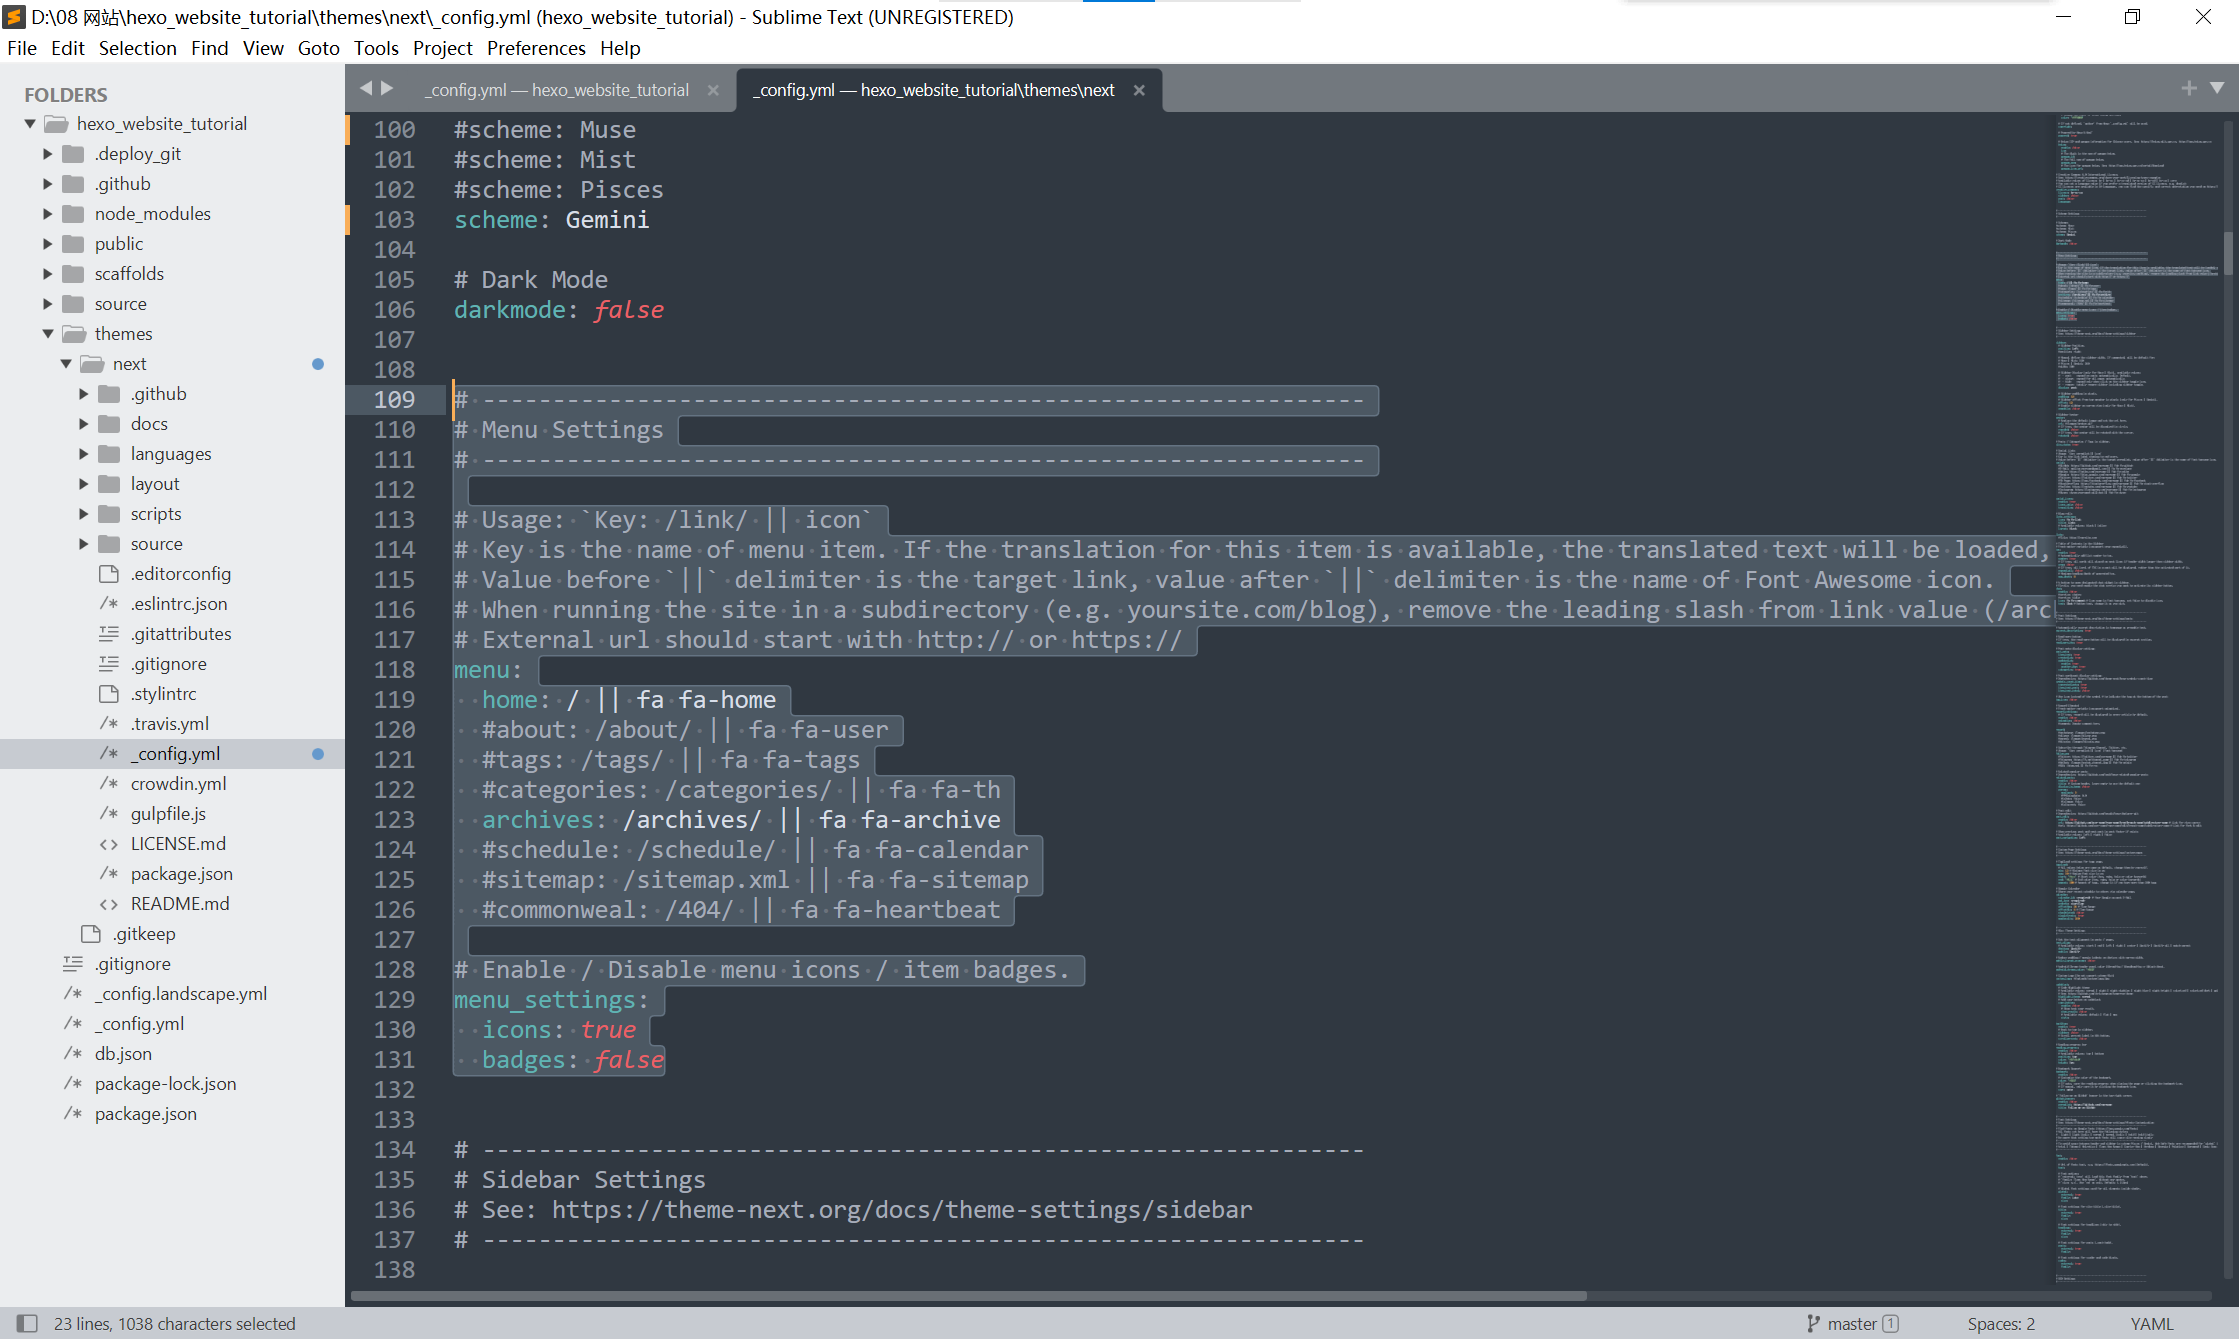Expand the node_modules folder
Viewport: 2239px width, 1339px height.
[48, 214]
